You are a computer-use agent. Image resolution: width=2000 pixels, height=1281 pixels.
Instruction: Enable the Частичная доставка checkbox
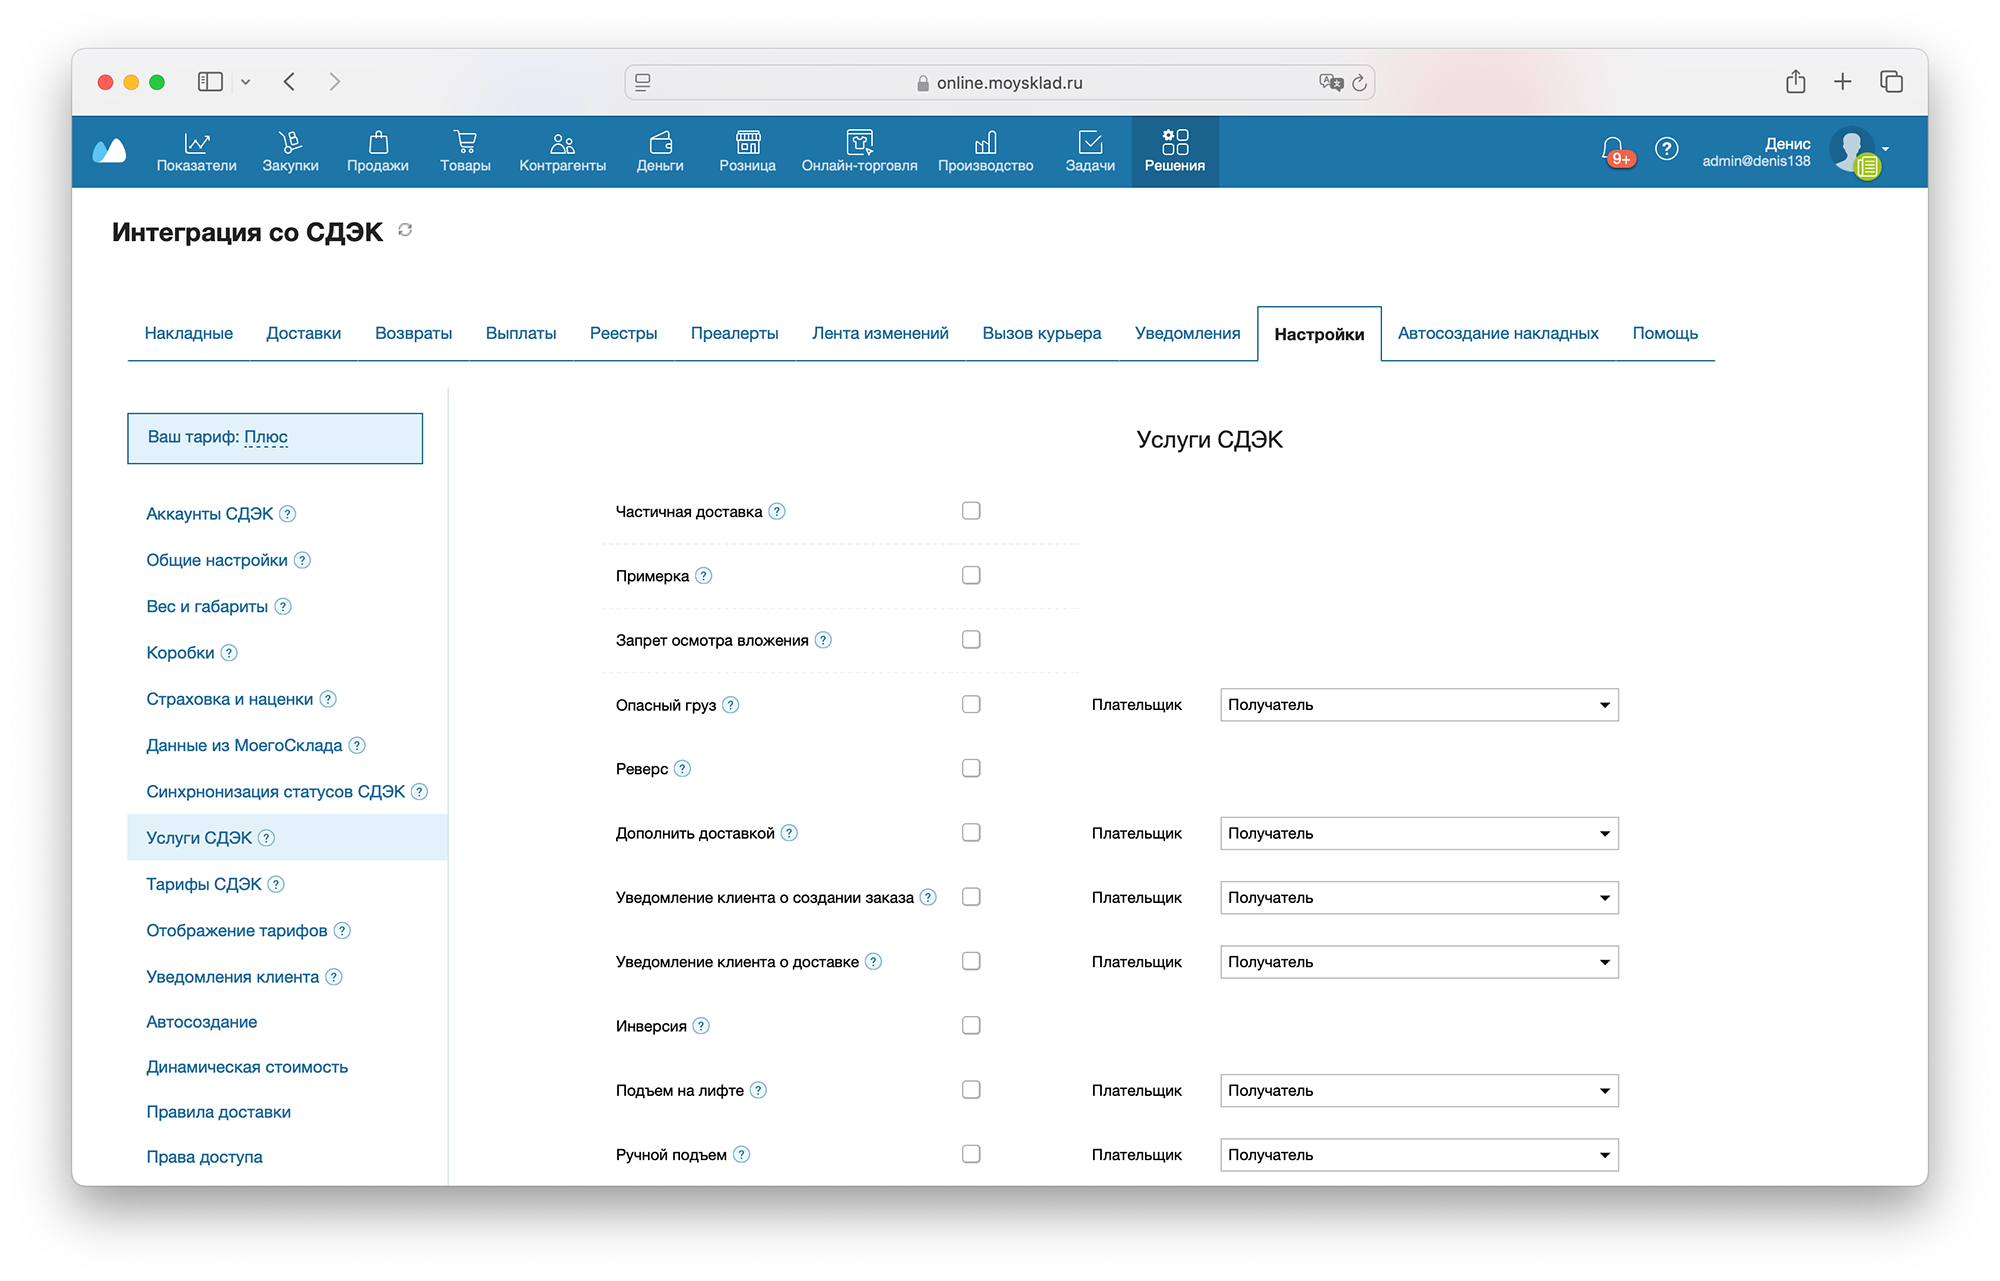pos(971,511)
